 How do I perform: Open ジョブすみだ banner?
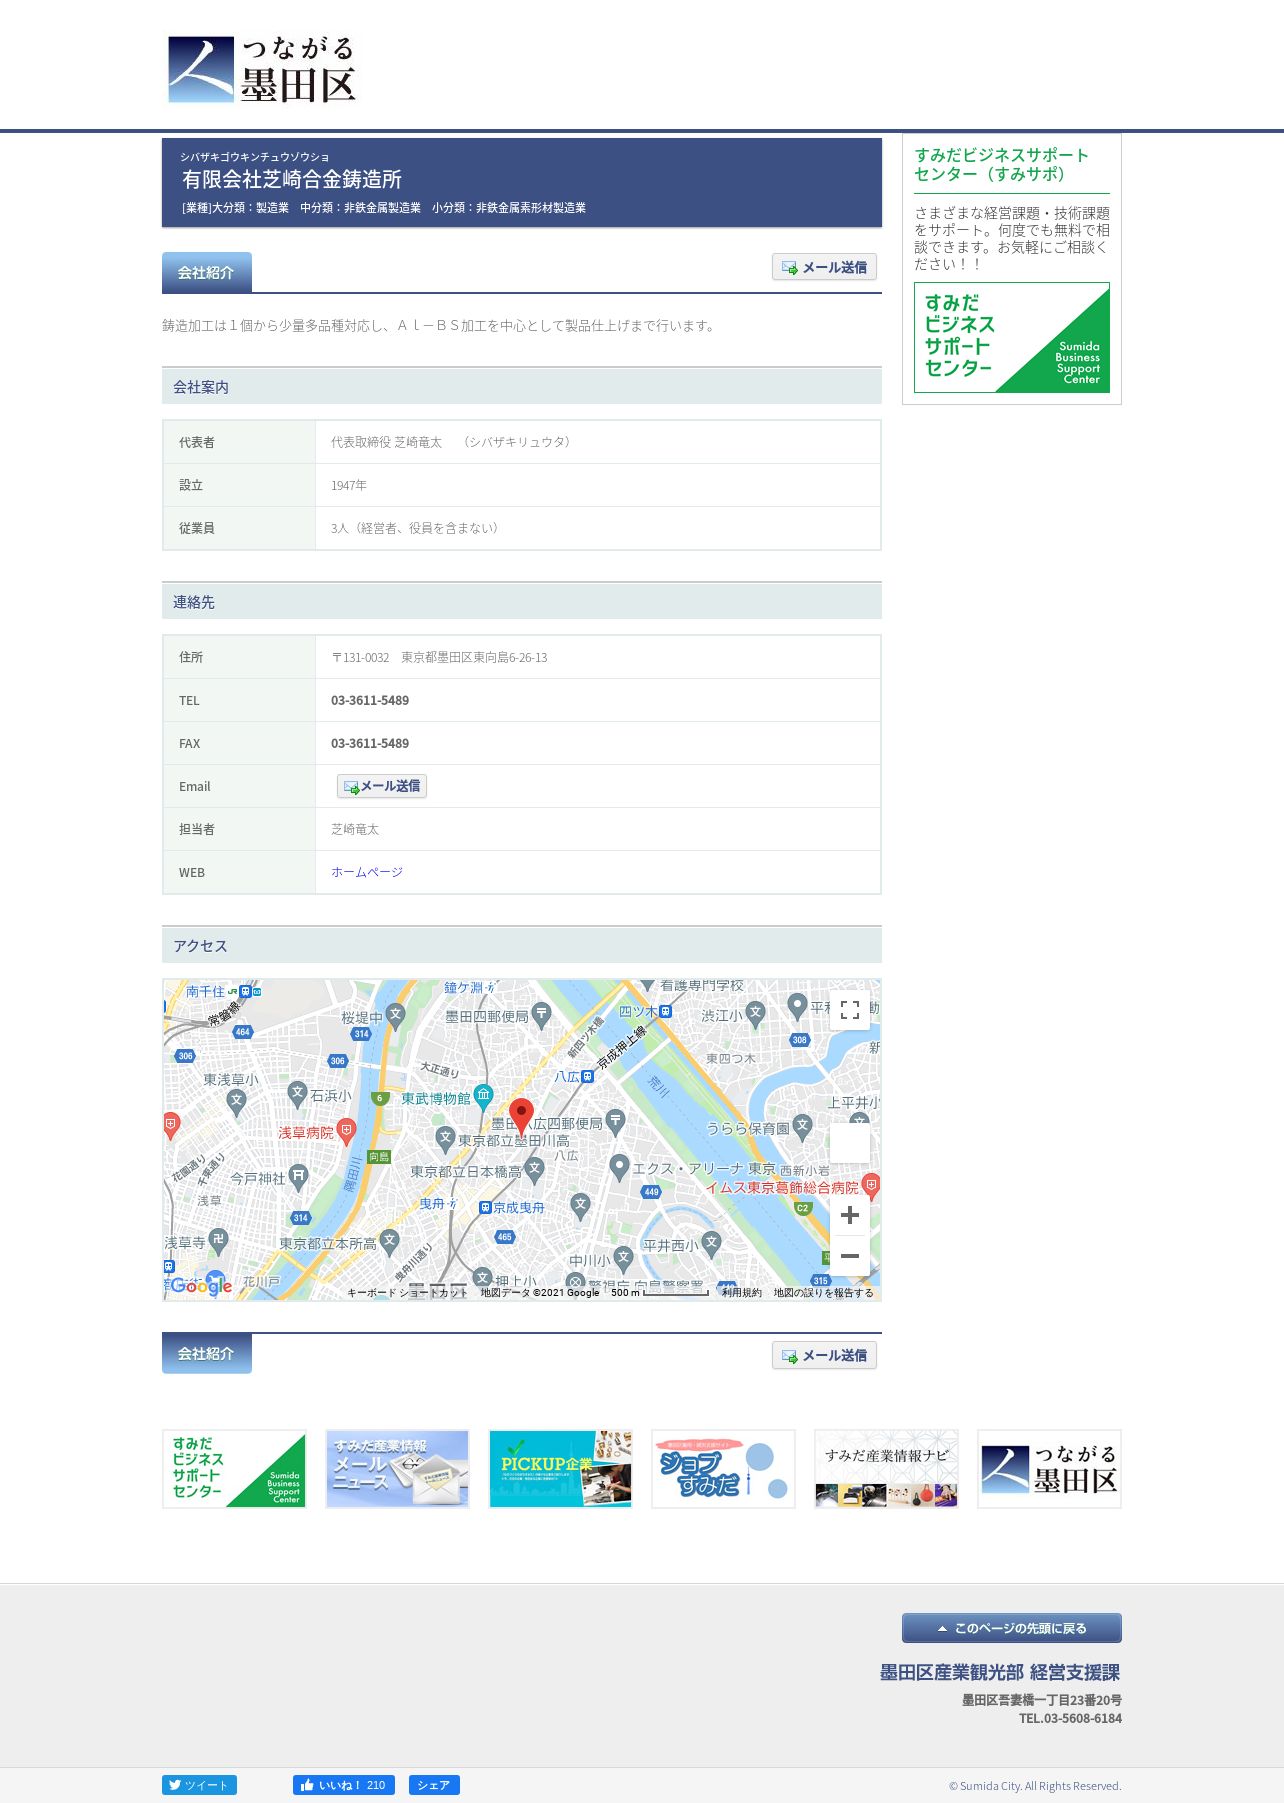(x=723, y=1468)
